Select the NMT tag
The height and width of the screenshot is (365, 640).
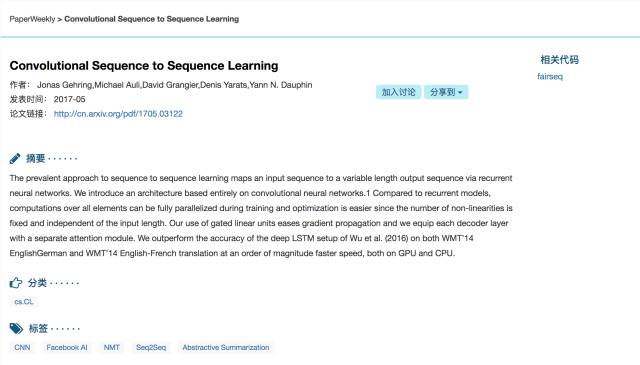coord(111,347)
